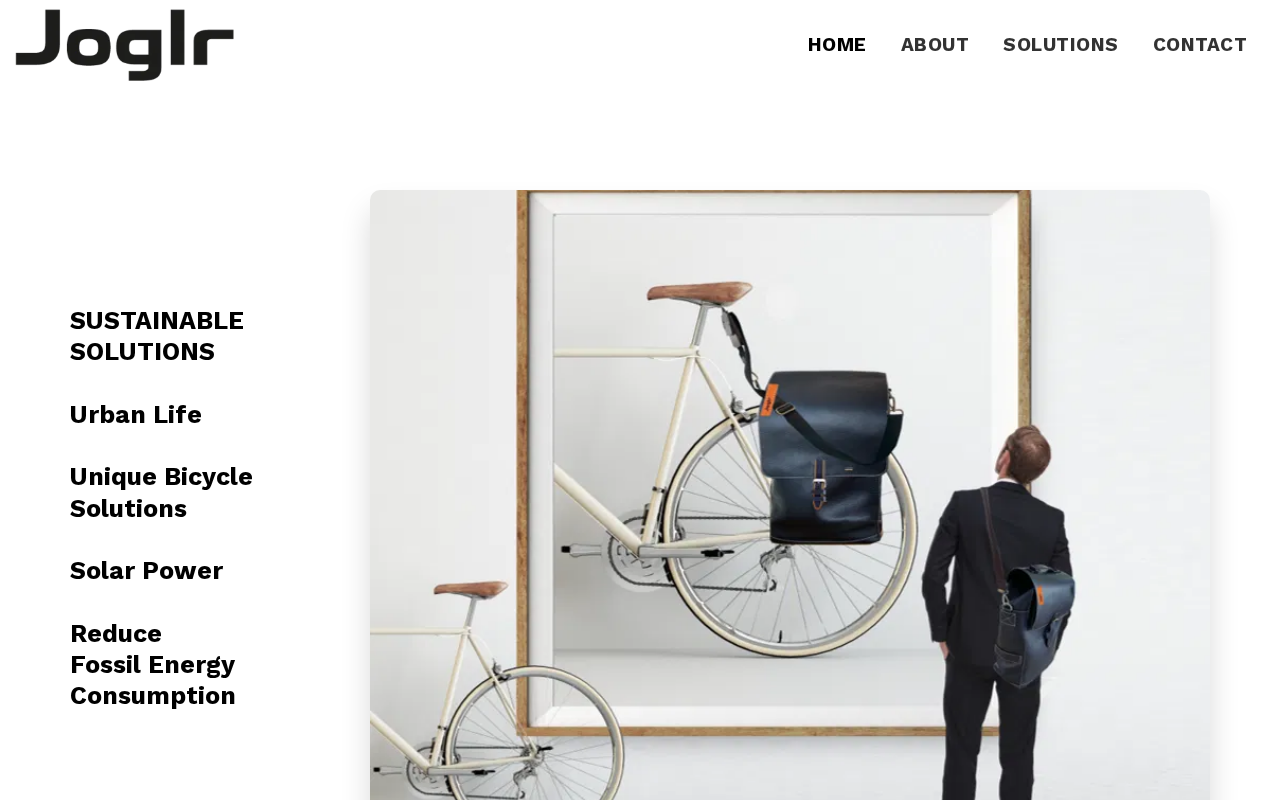The width and height of the screenshot is (1280, 800).
Task: Click the SUSTAINABLE SOLUTIONS heading
Action: [157, 336]
